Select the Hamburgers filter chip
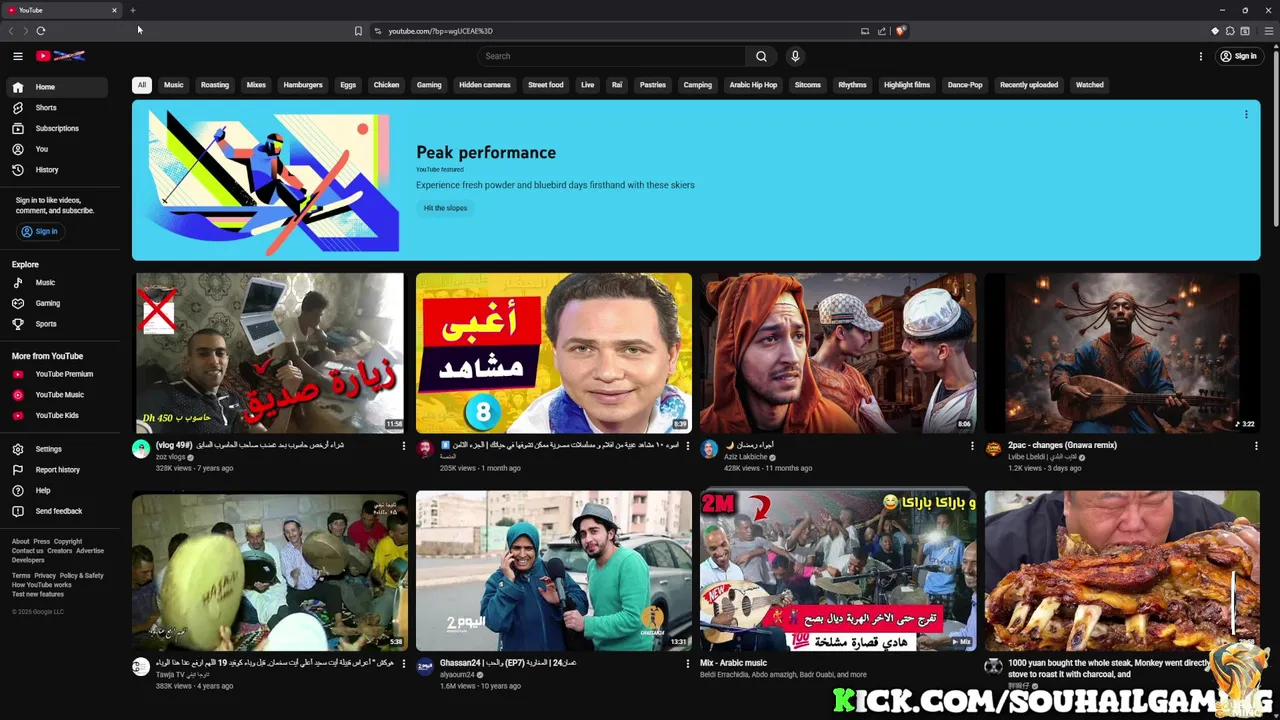The width and height of the screenshot is (1280, 720). click(x=303, y=85)
